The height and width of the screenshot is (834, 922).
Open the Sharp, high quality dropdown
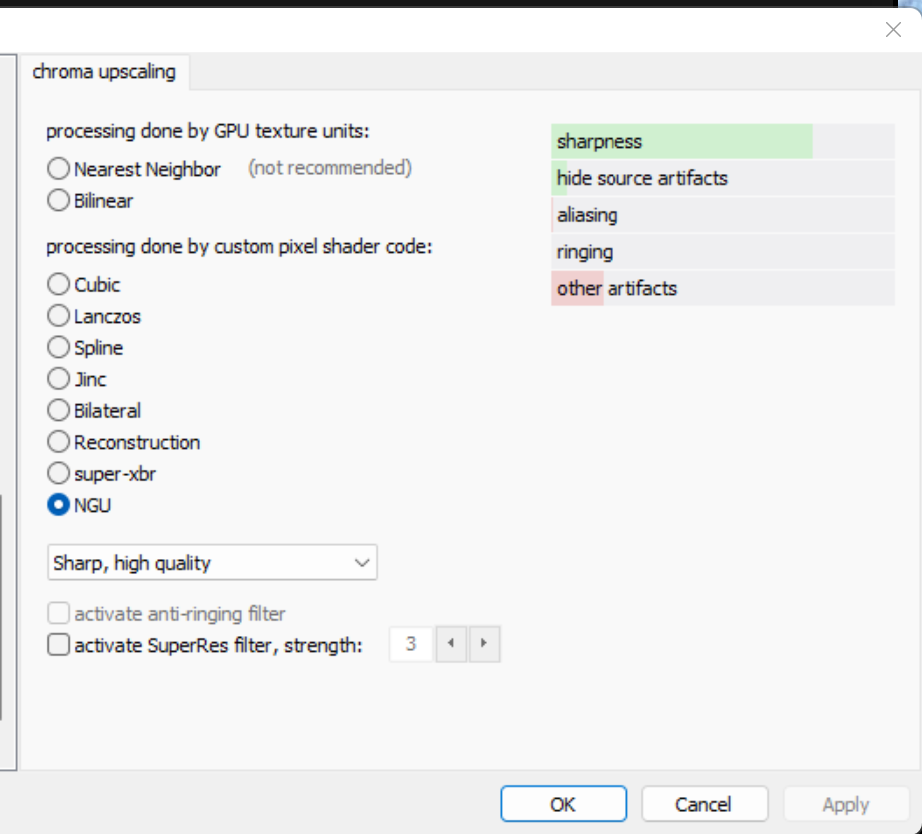pyautogui.click(x=212, y=562)
